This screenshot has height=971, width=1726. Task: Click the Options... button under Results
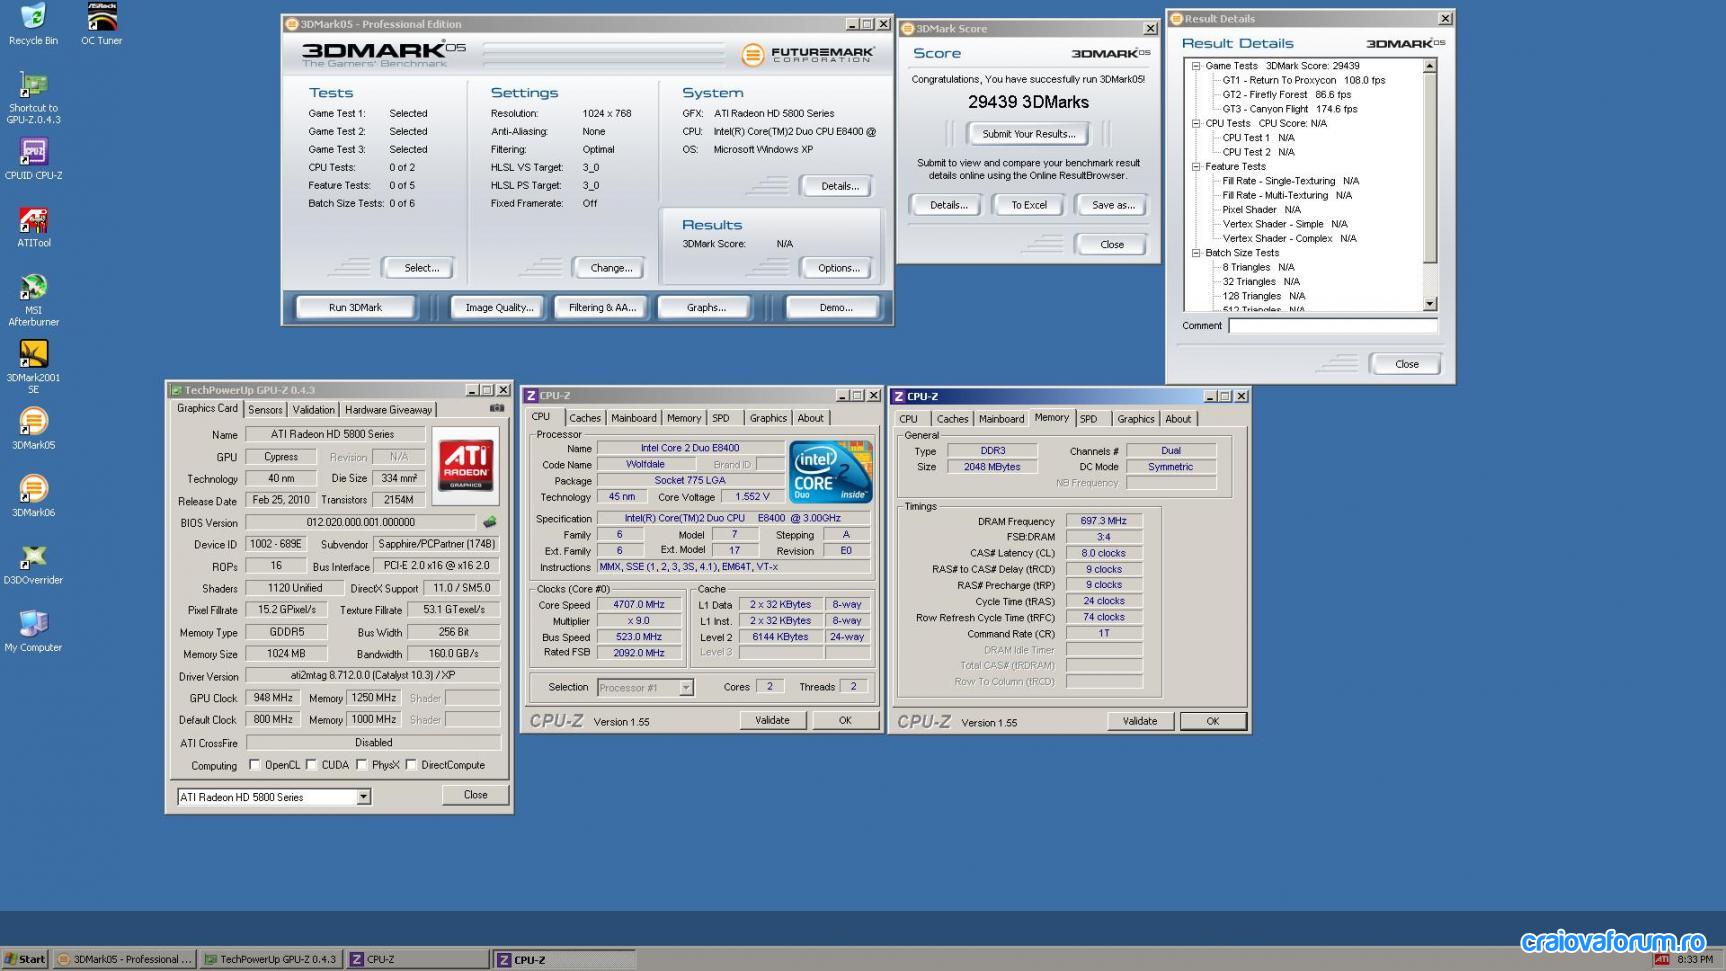point(839,268)
